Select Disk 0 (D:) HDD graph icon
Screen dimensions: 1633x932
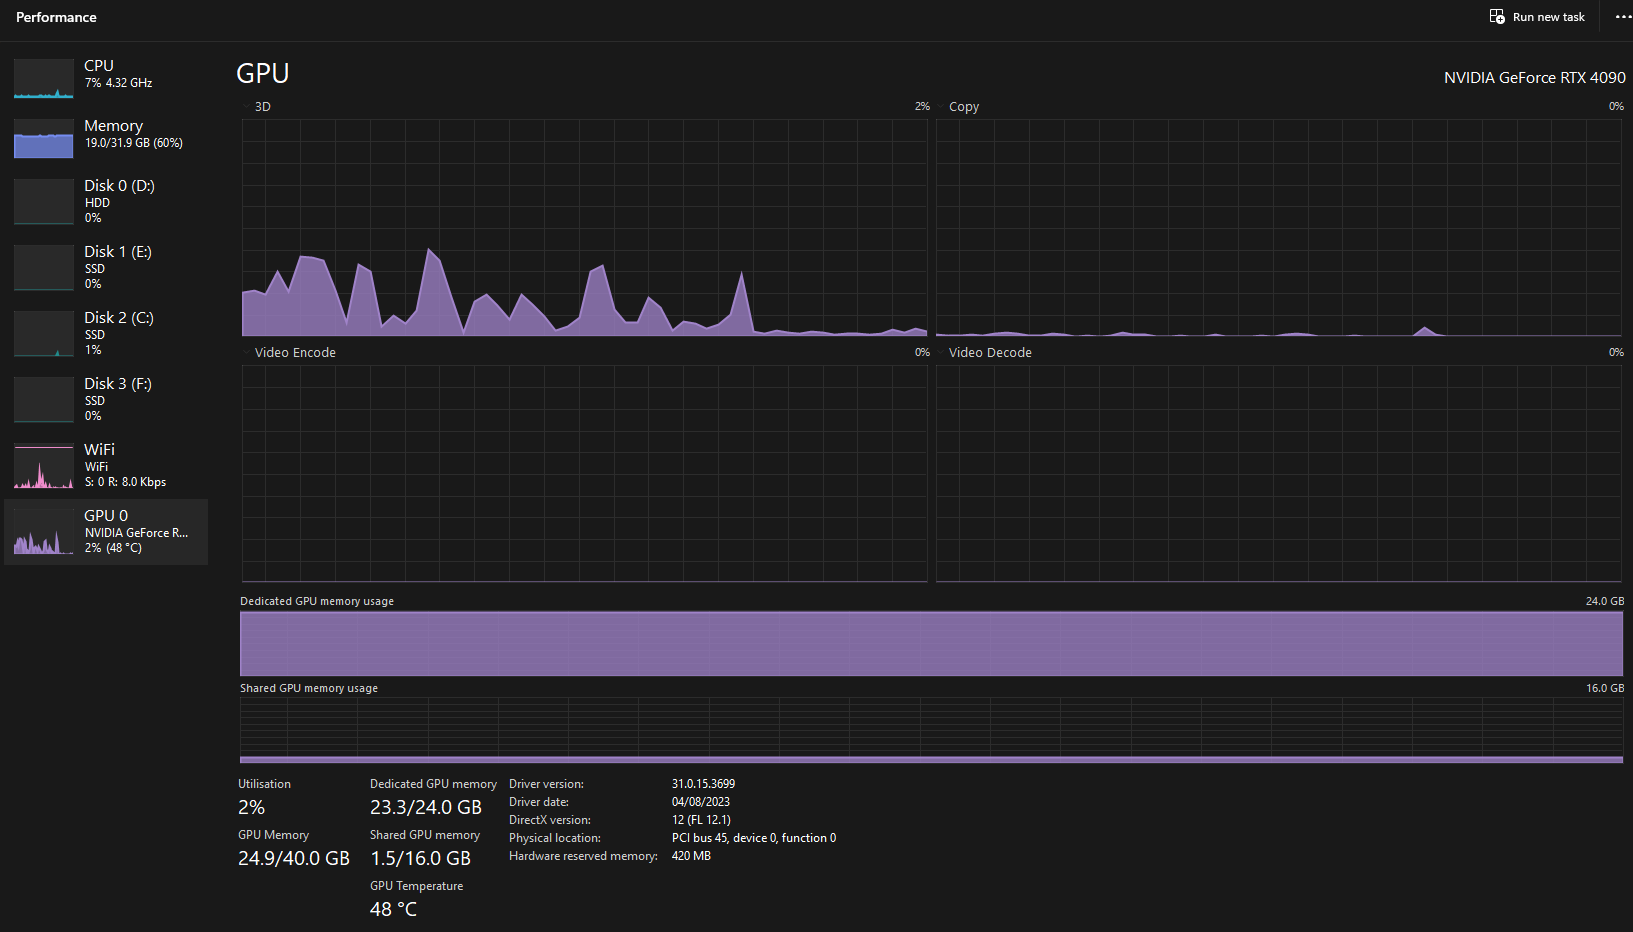pyautogui.click(x=43, y=201)
